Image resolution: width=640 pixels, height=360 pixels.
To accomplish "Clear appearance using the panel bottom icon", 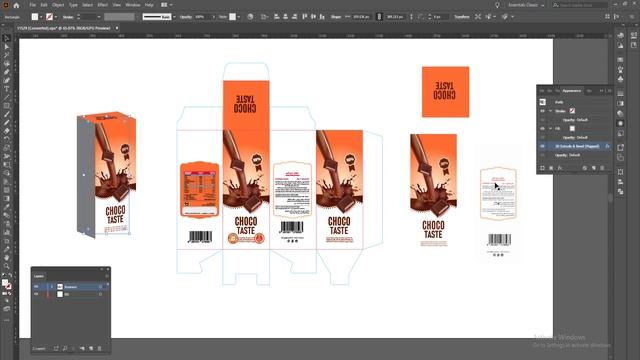I will click(x=584, y=168).
